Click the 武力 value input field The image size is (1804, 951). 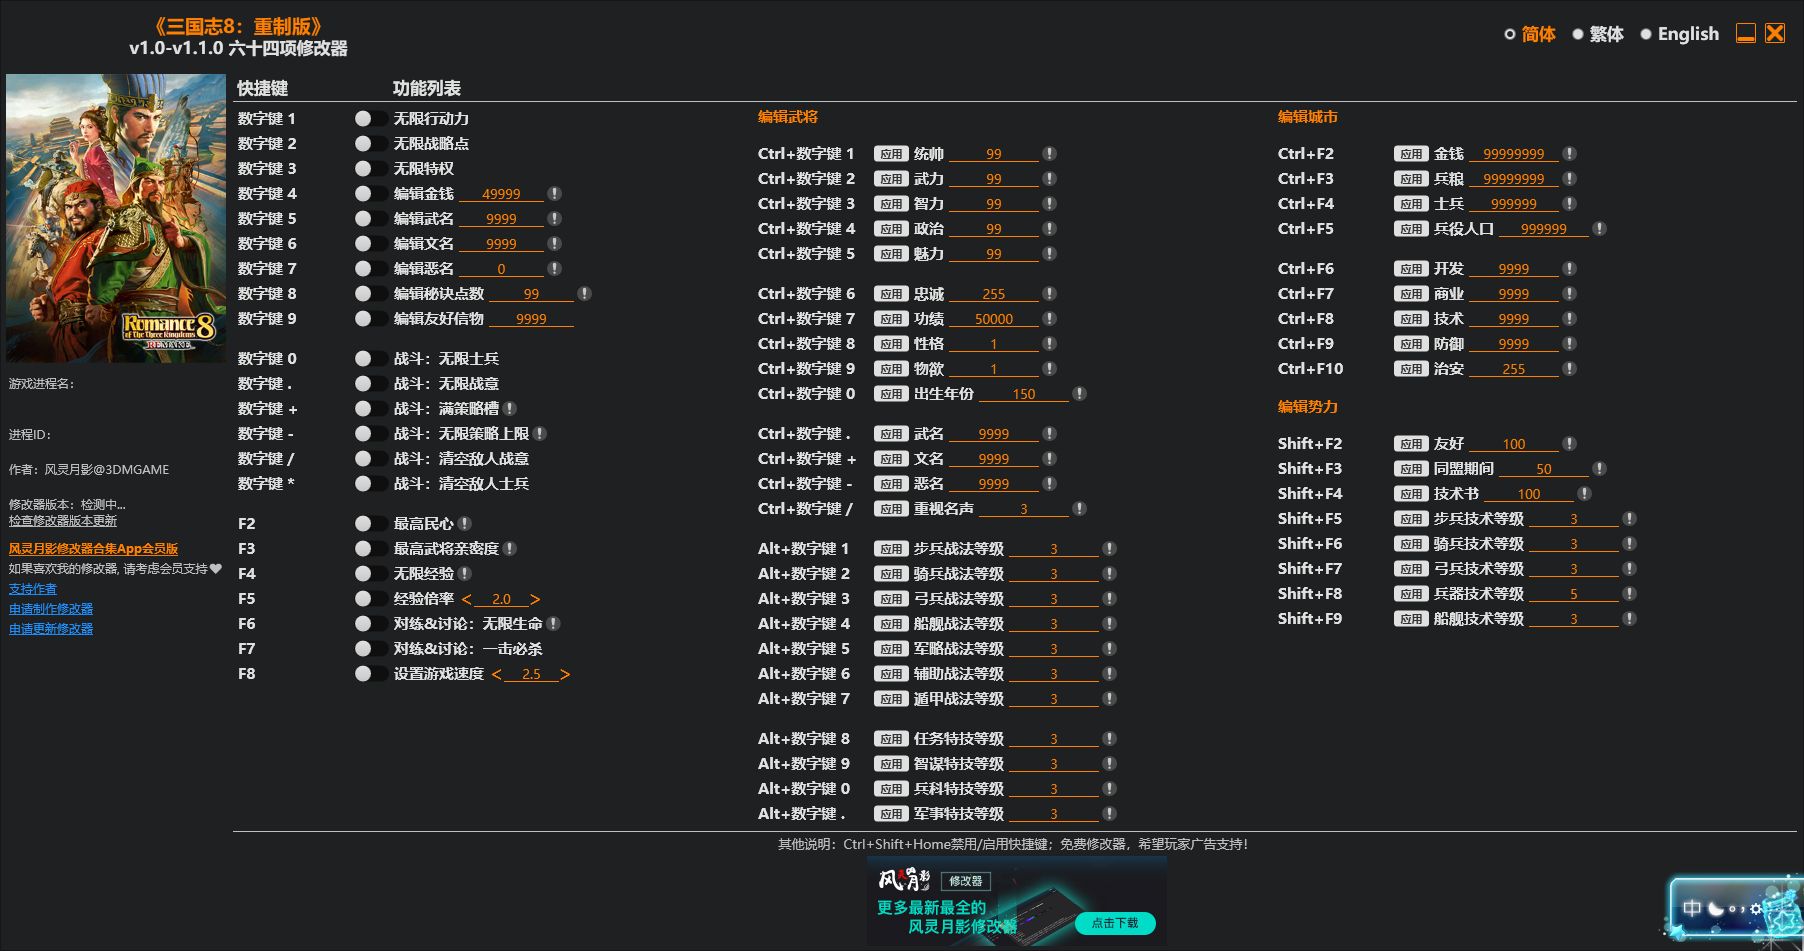pyautogui.click(x=993, y=179)
